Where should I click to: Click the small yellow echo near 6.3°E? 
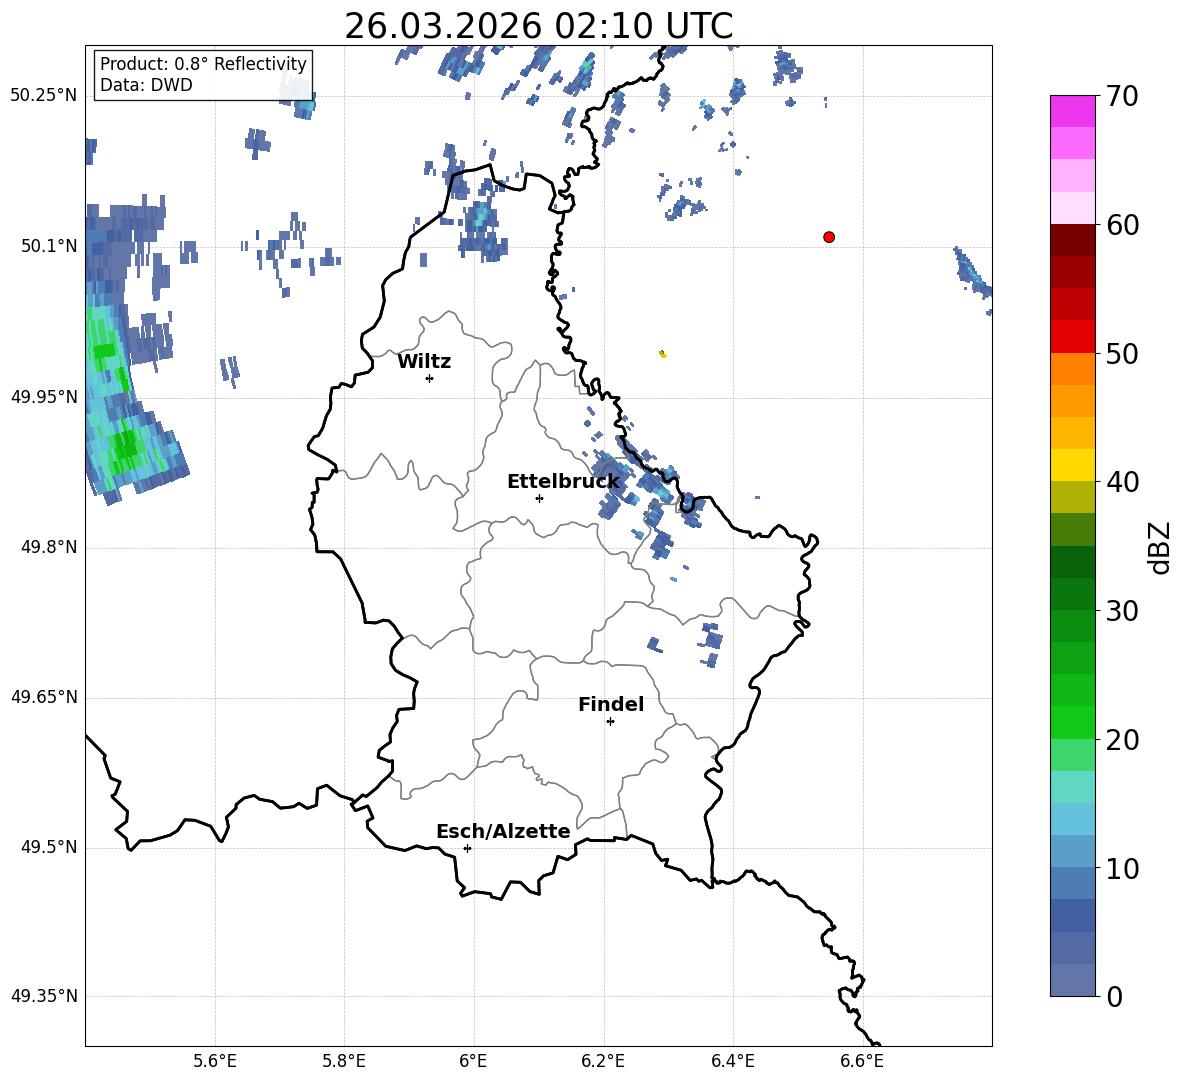(x=662, y=353)
